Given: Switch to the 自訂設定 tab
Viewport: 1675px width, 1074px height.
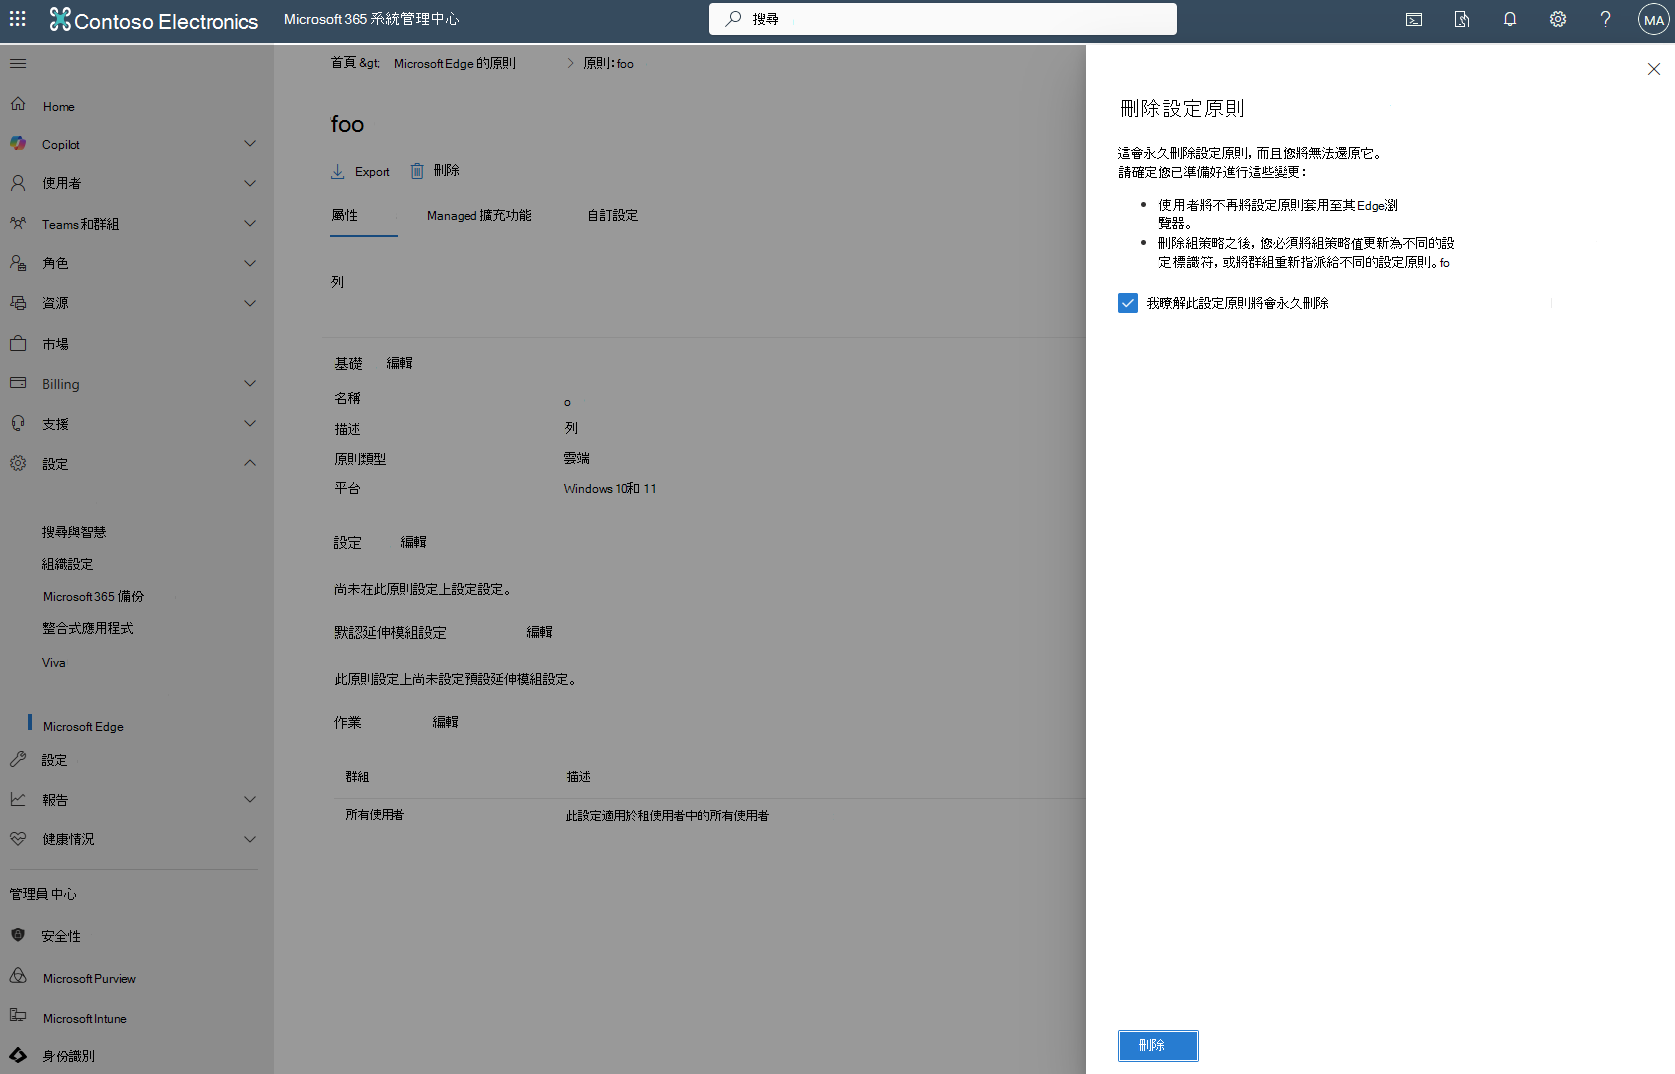Looking at the screenshot, I should click(613, 215).
